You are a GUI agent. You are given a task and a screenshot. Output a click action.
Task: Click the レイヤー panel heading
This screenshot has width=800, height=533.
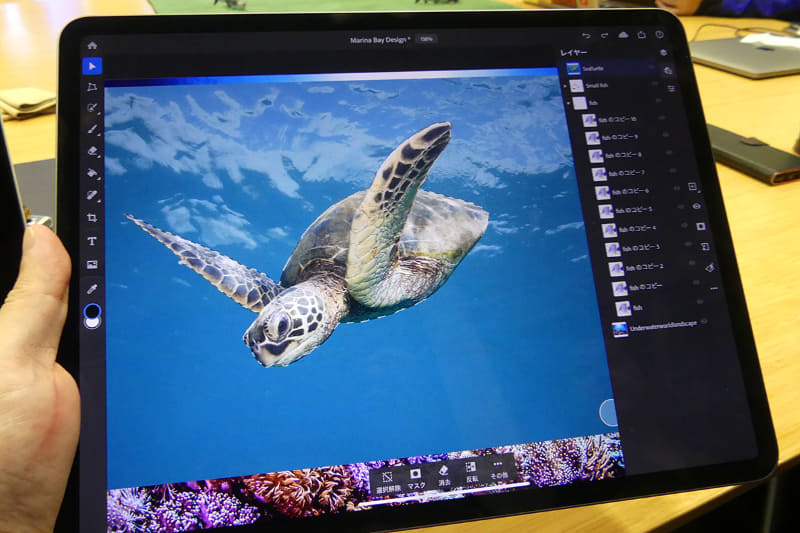573,53
